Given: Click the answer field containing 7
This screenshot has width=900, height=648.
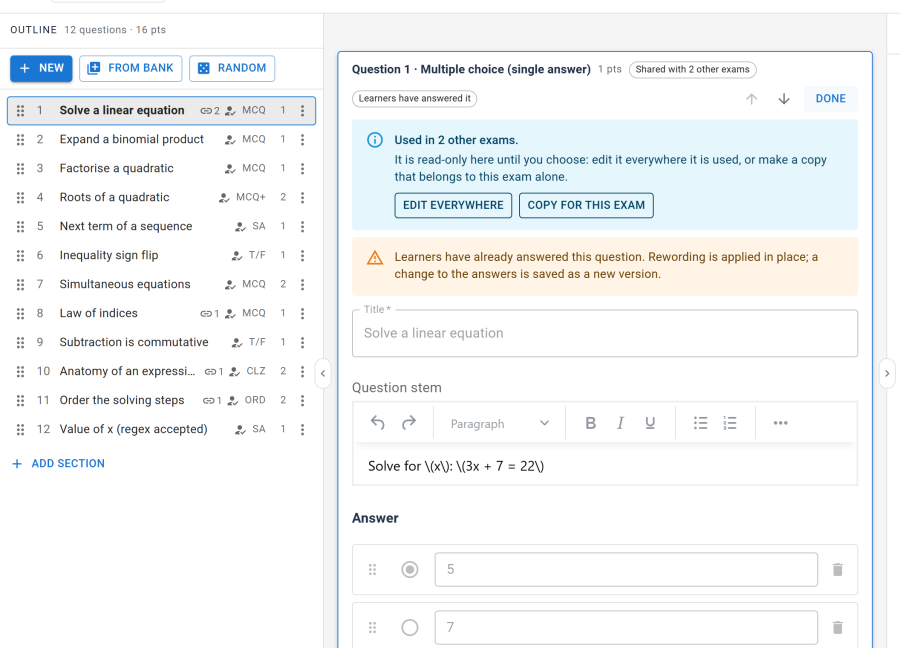Looking at the screenshot, I should [x=626, y=627].
